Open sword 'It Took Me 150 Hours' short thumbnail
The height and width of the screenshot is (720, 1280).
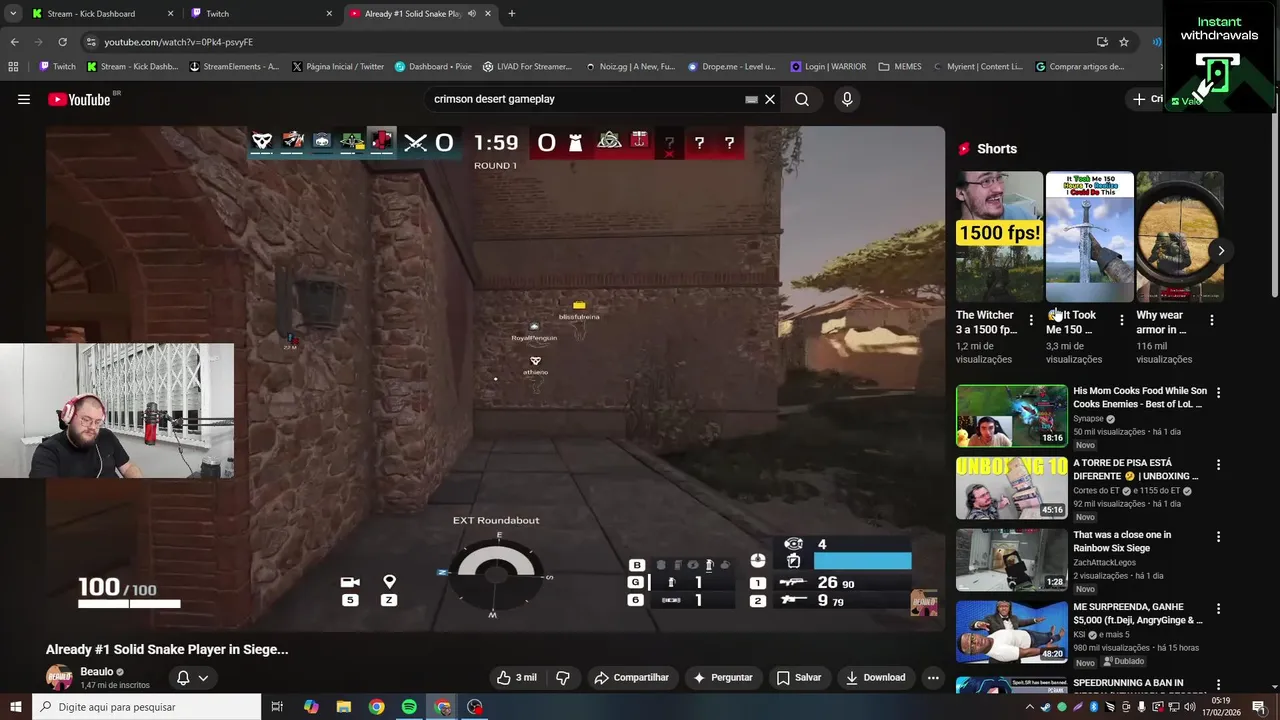[x=1090, y=237]
